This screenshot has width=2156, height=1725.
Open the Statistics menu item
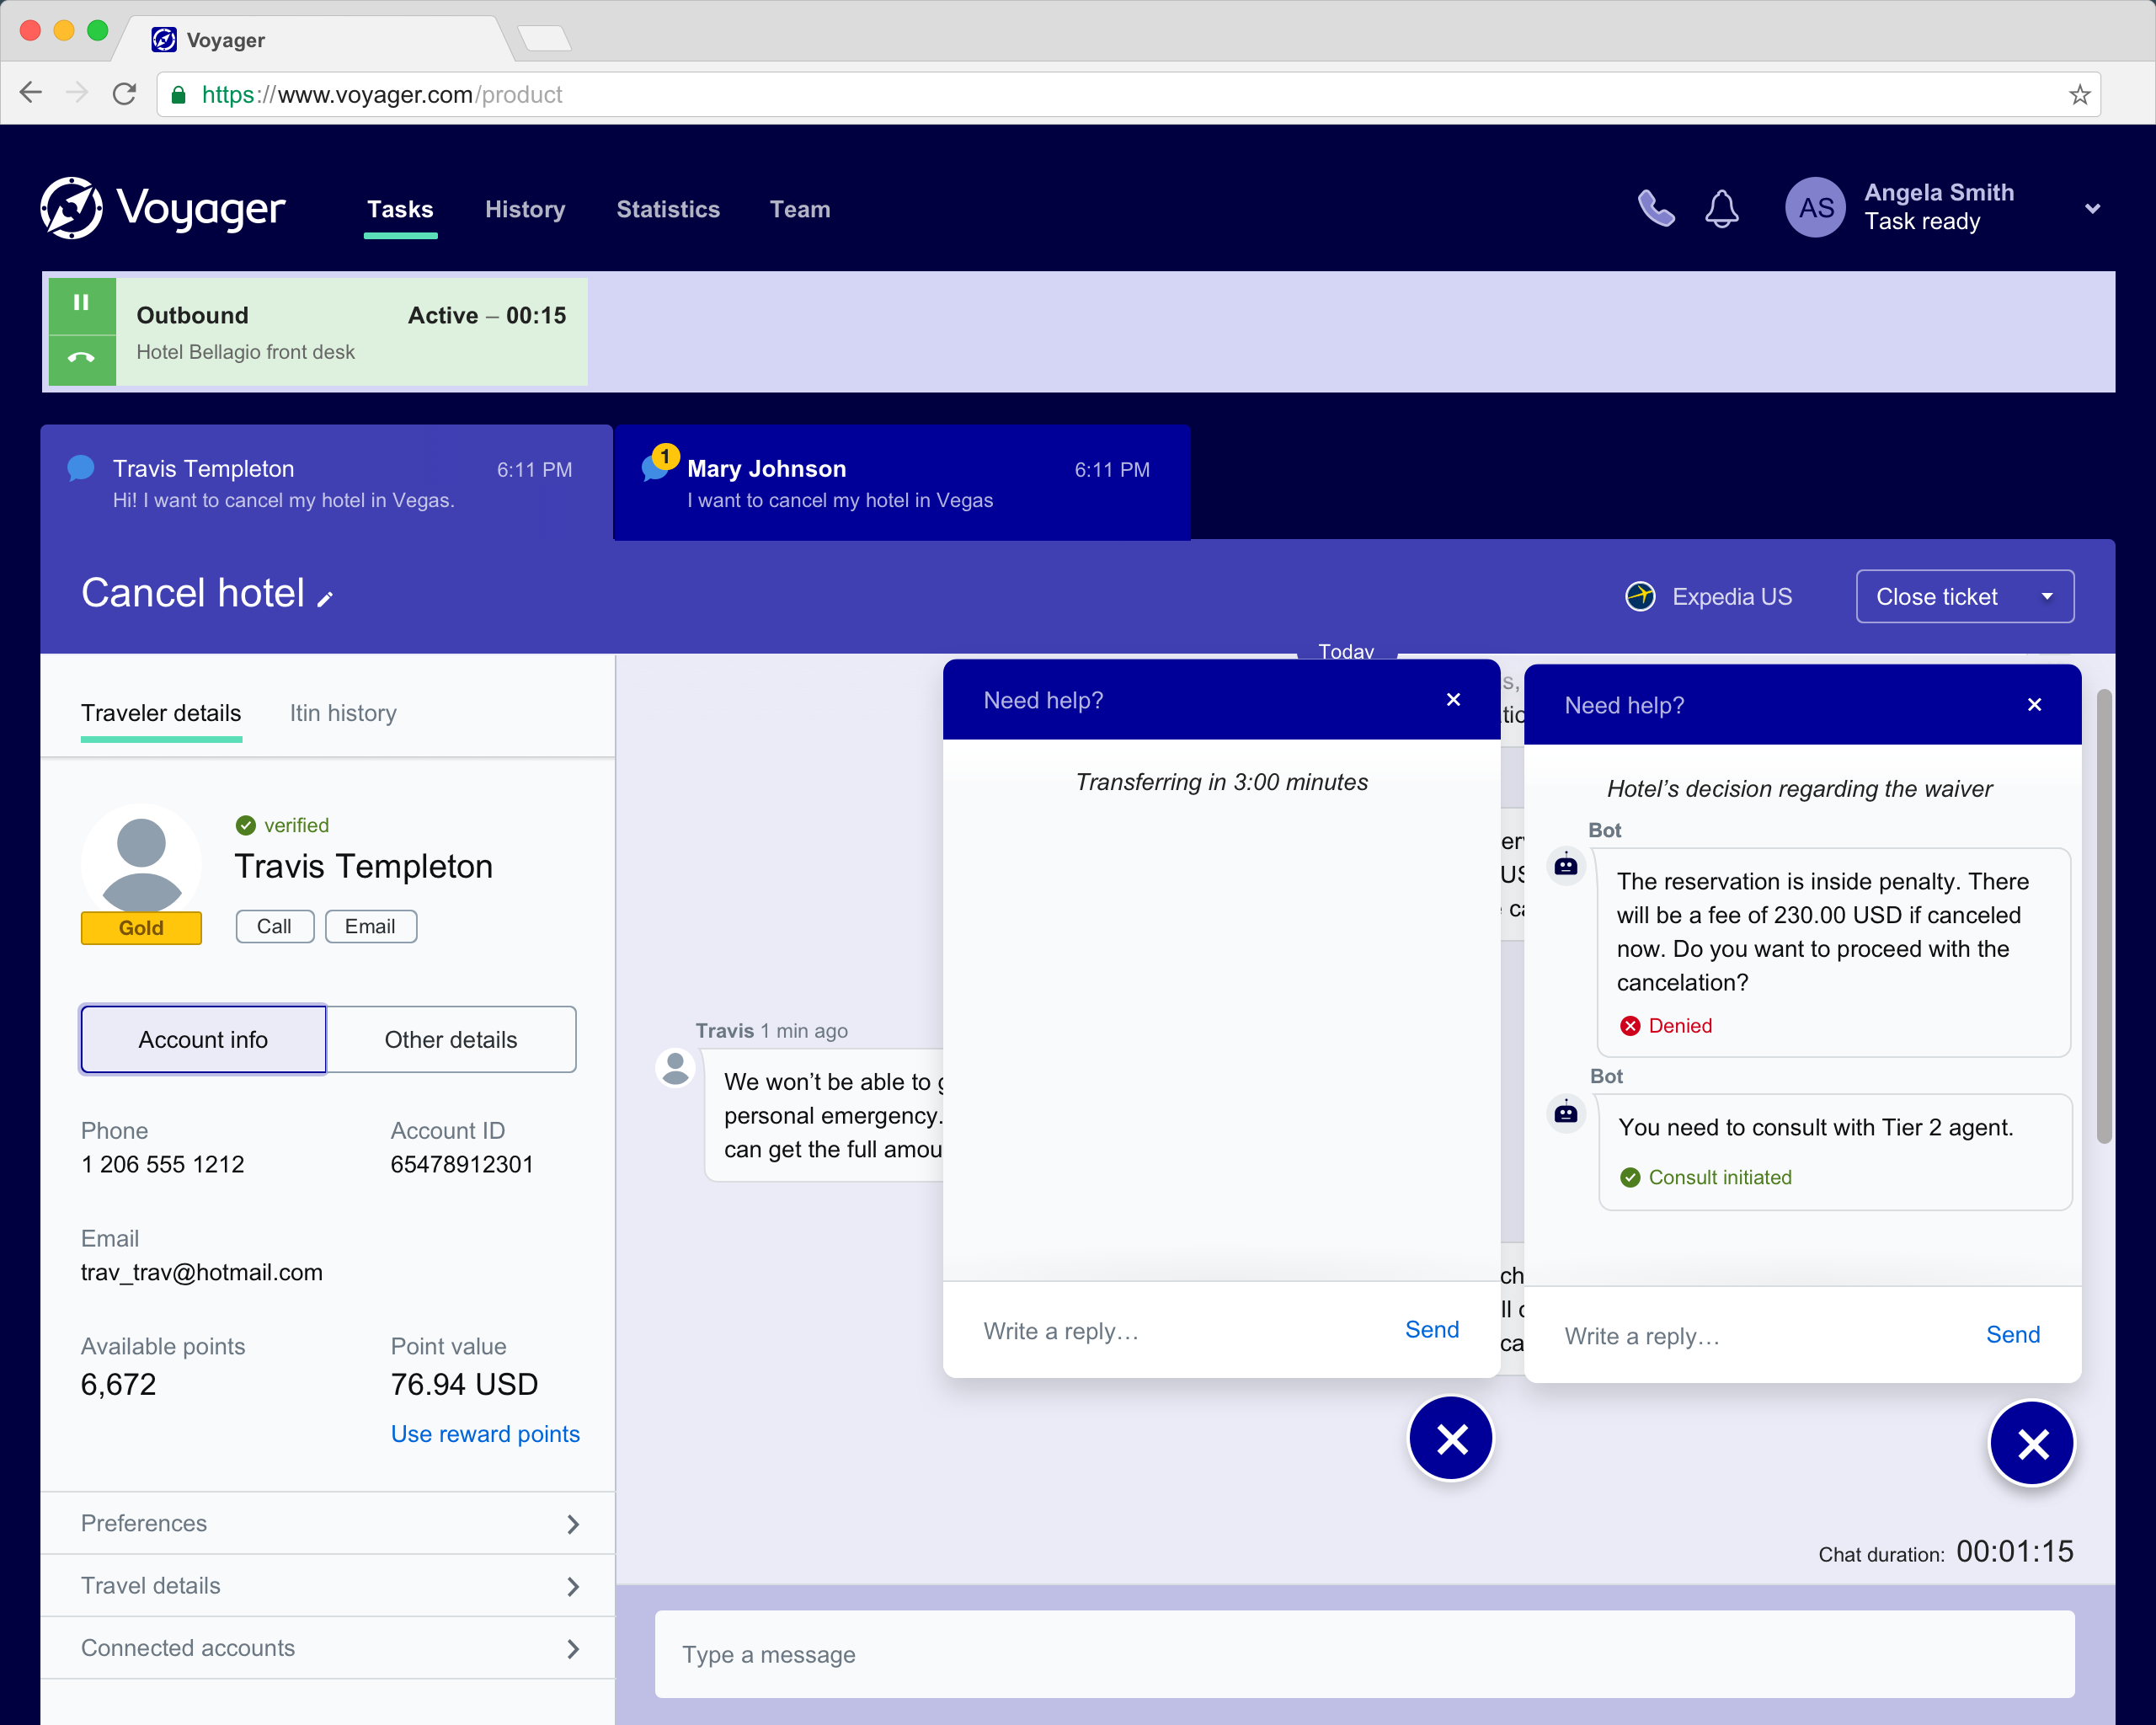[x=668, y=209]
